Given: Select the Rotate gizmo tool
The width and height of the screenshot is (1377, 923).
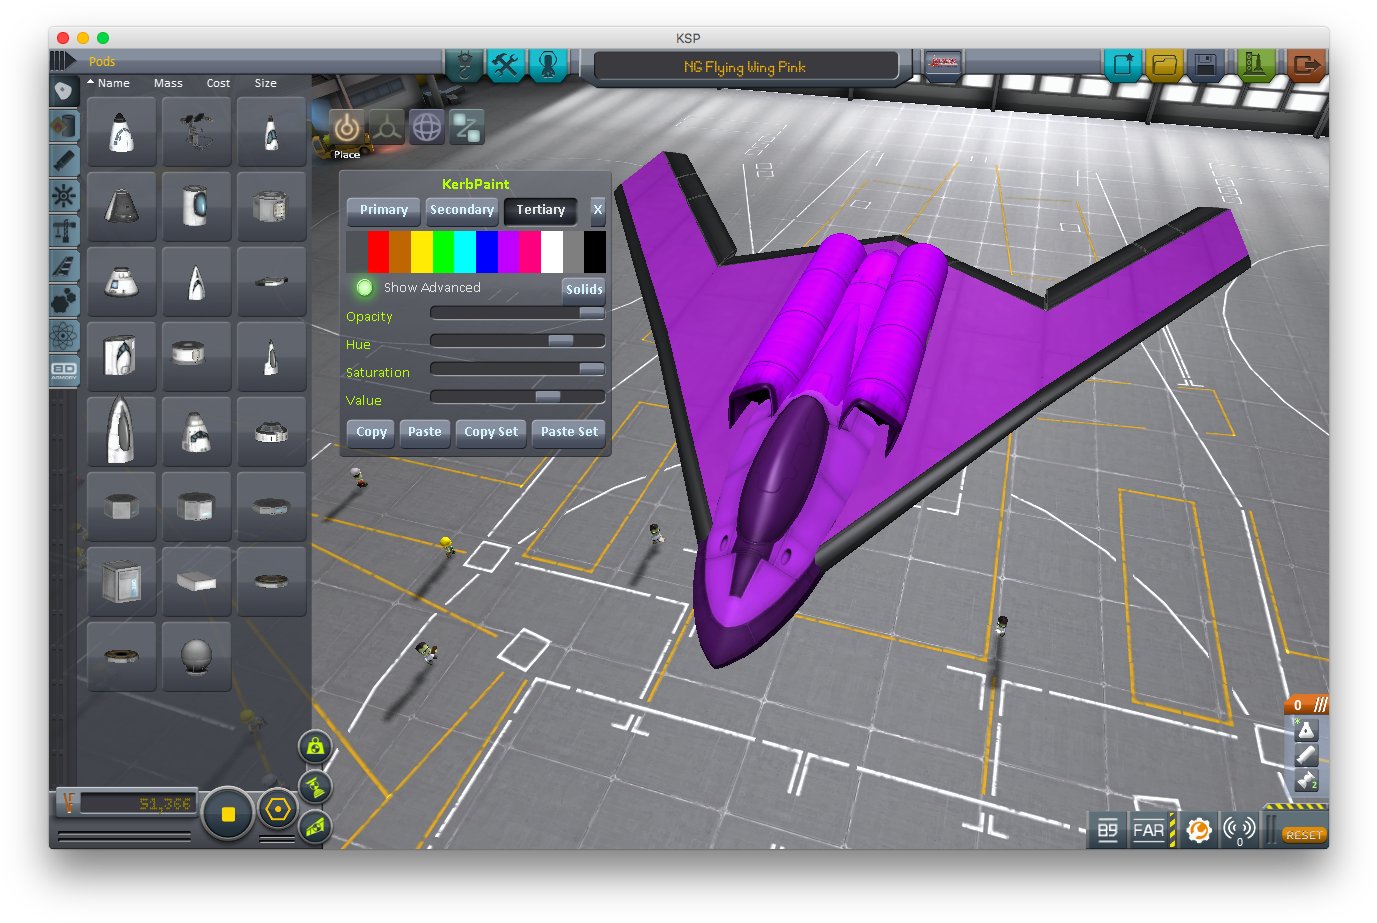Looking at the screenshot, I should 427,128.
